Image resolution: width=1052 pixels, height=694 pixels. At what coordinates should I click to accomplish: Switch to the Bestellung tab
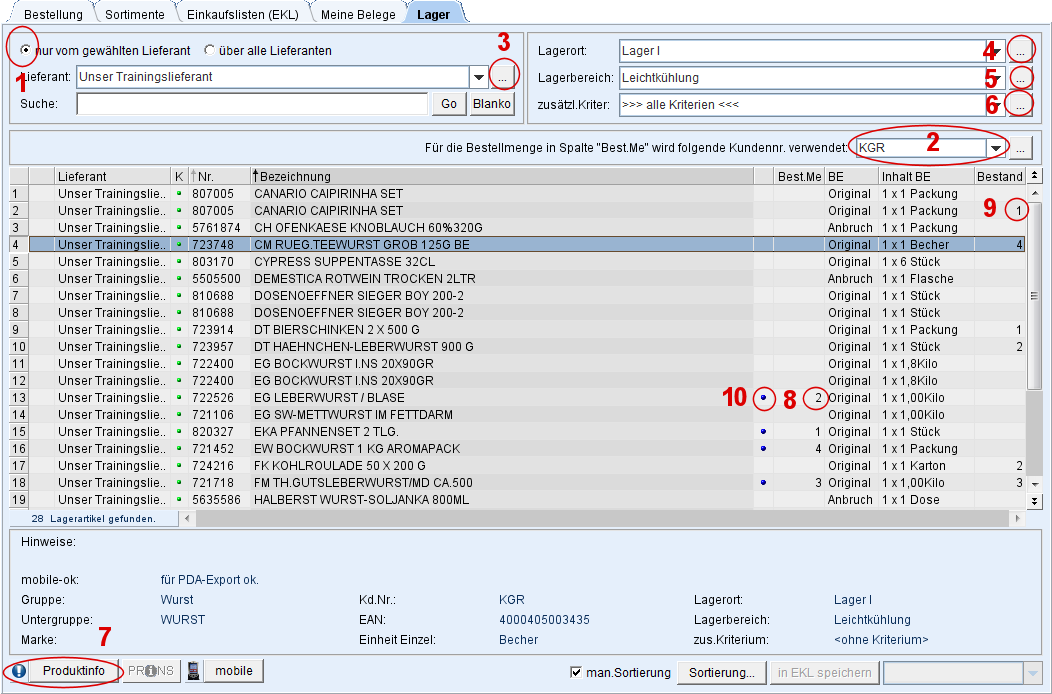click(x=53, y=15)
